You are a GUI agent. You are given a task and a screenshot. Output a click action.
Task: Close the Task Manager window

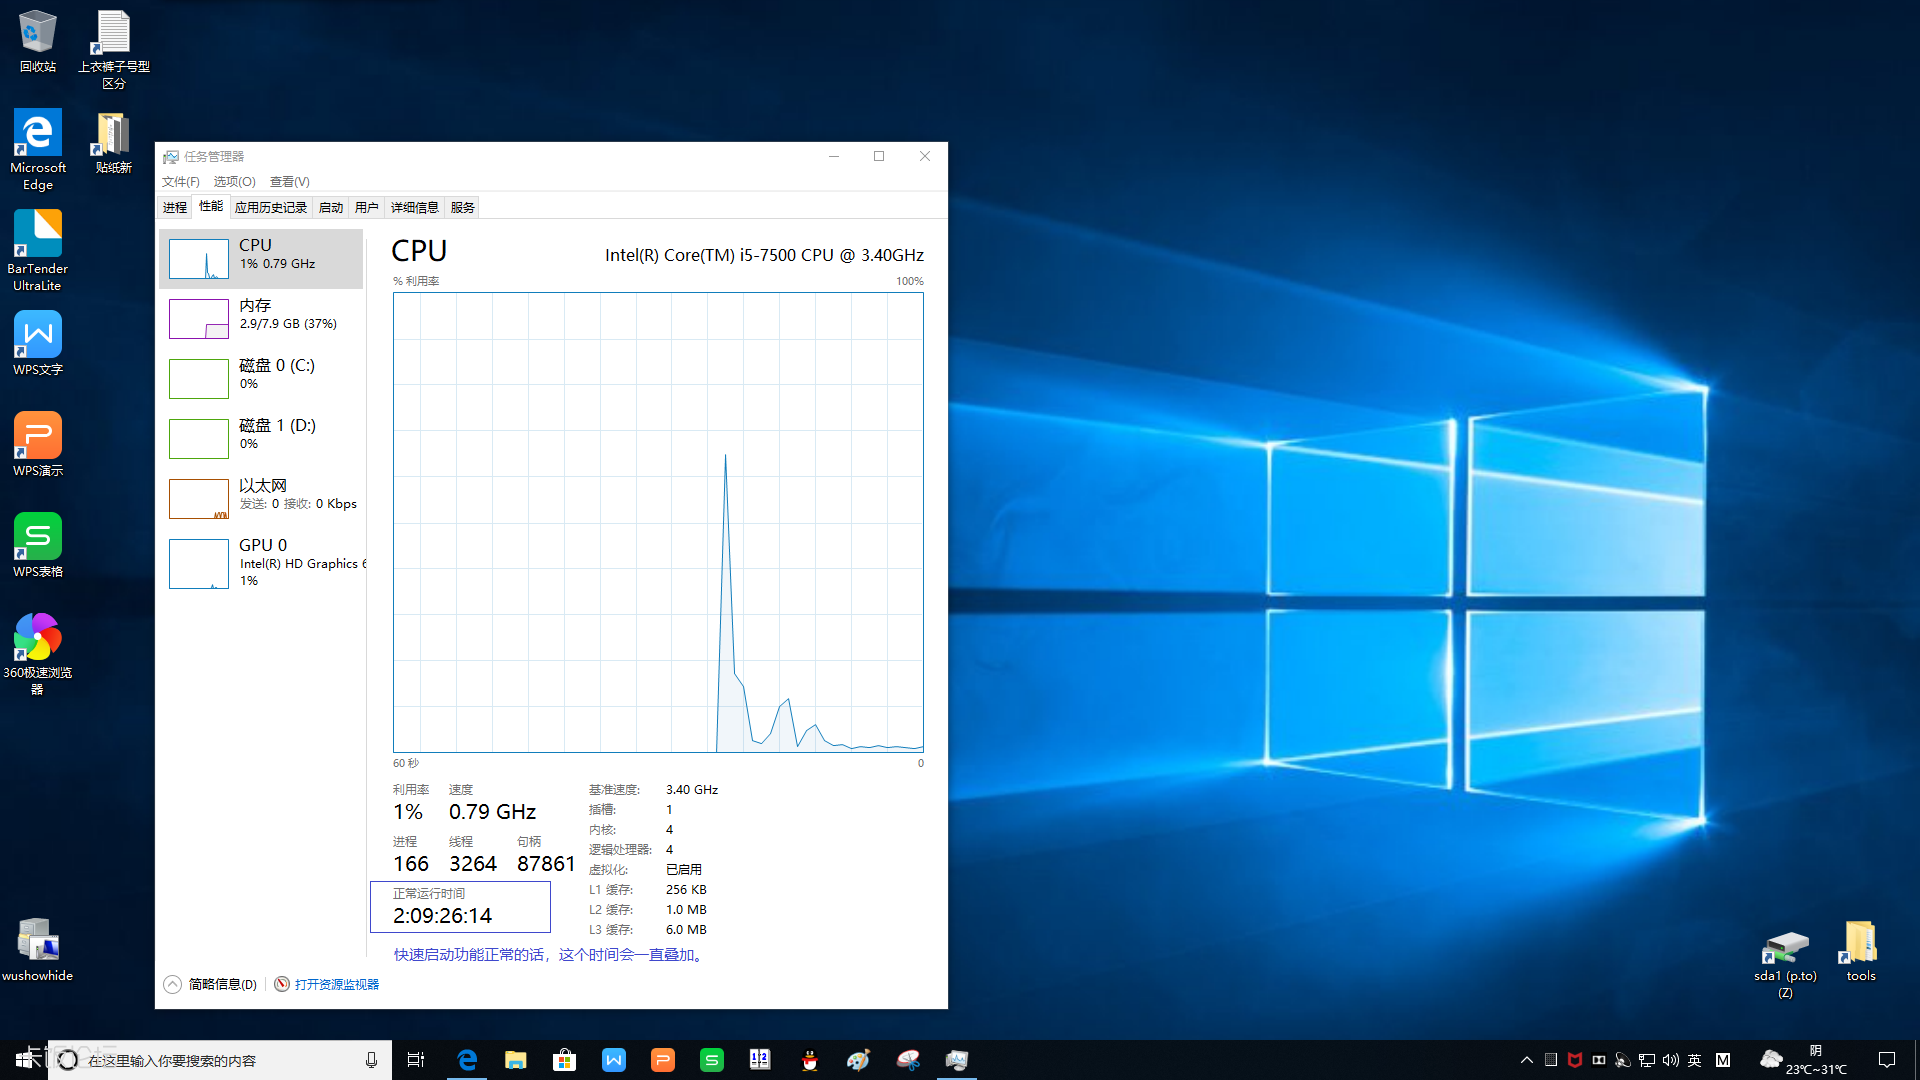[925, 156]
